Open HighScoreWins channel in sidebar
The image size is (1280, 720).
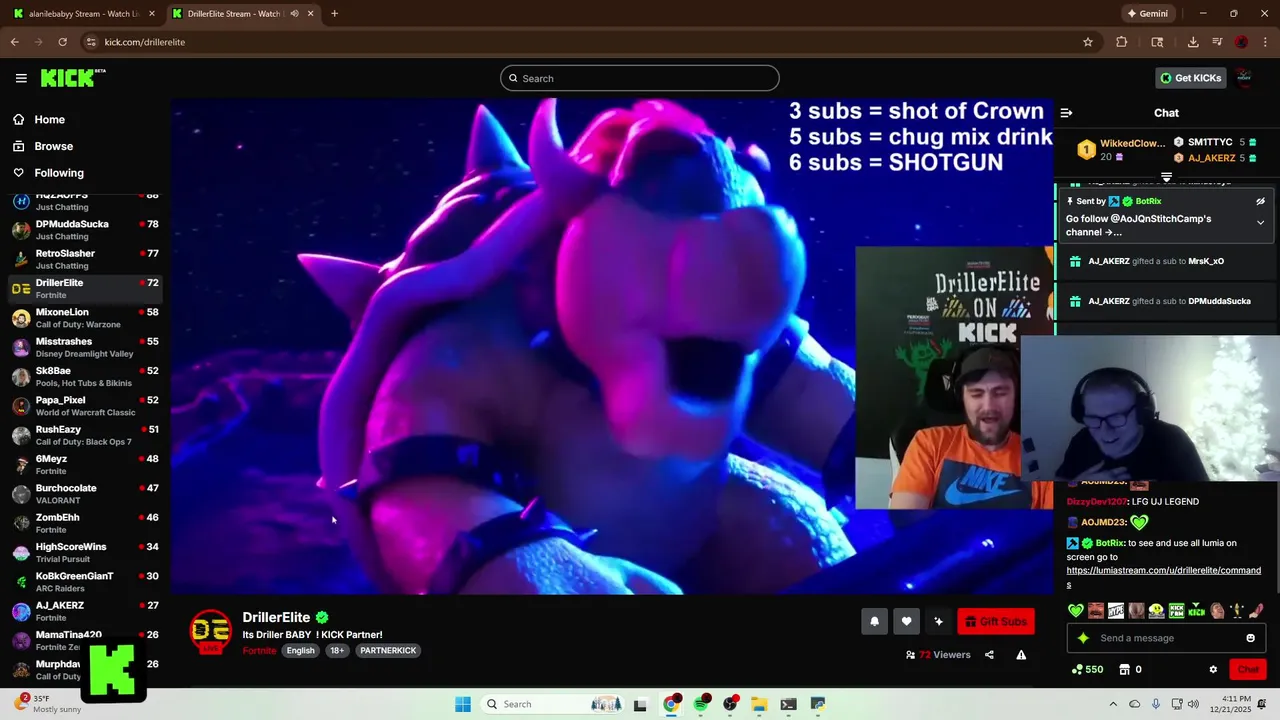(x=85, y=553)
